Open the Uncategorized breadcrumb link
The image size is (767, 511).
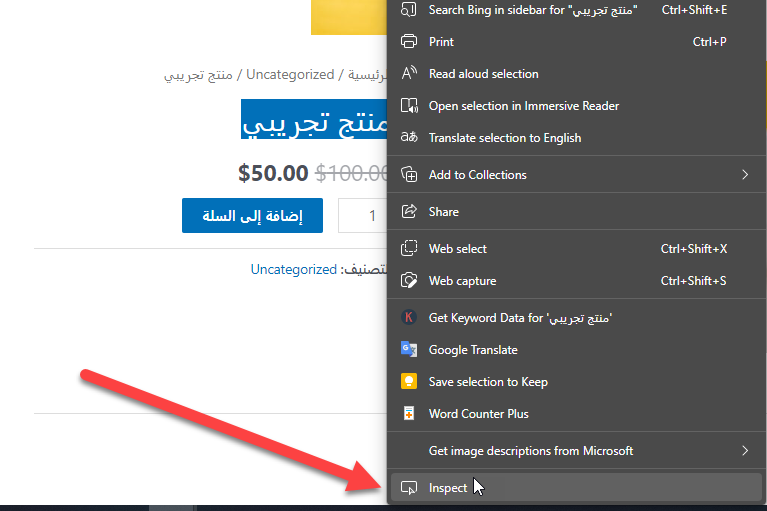(290, 74)
